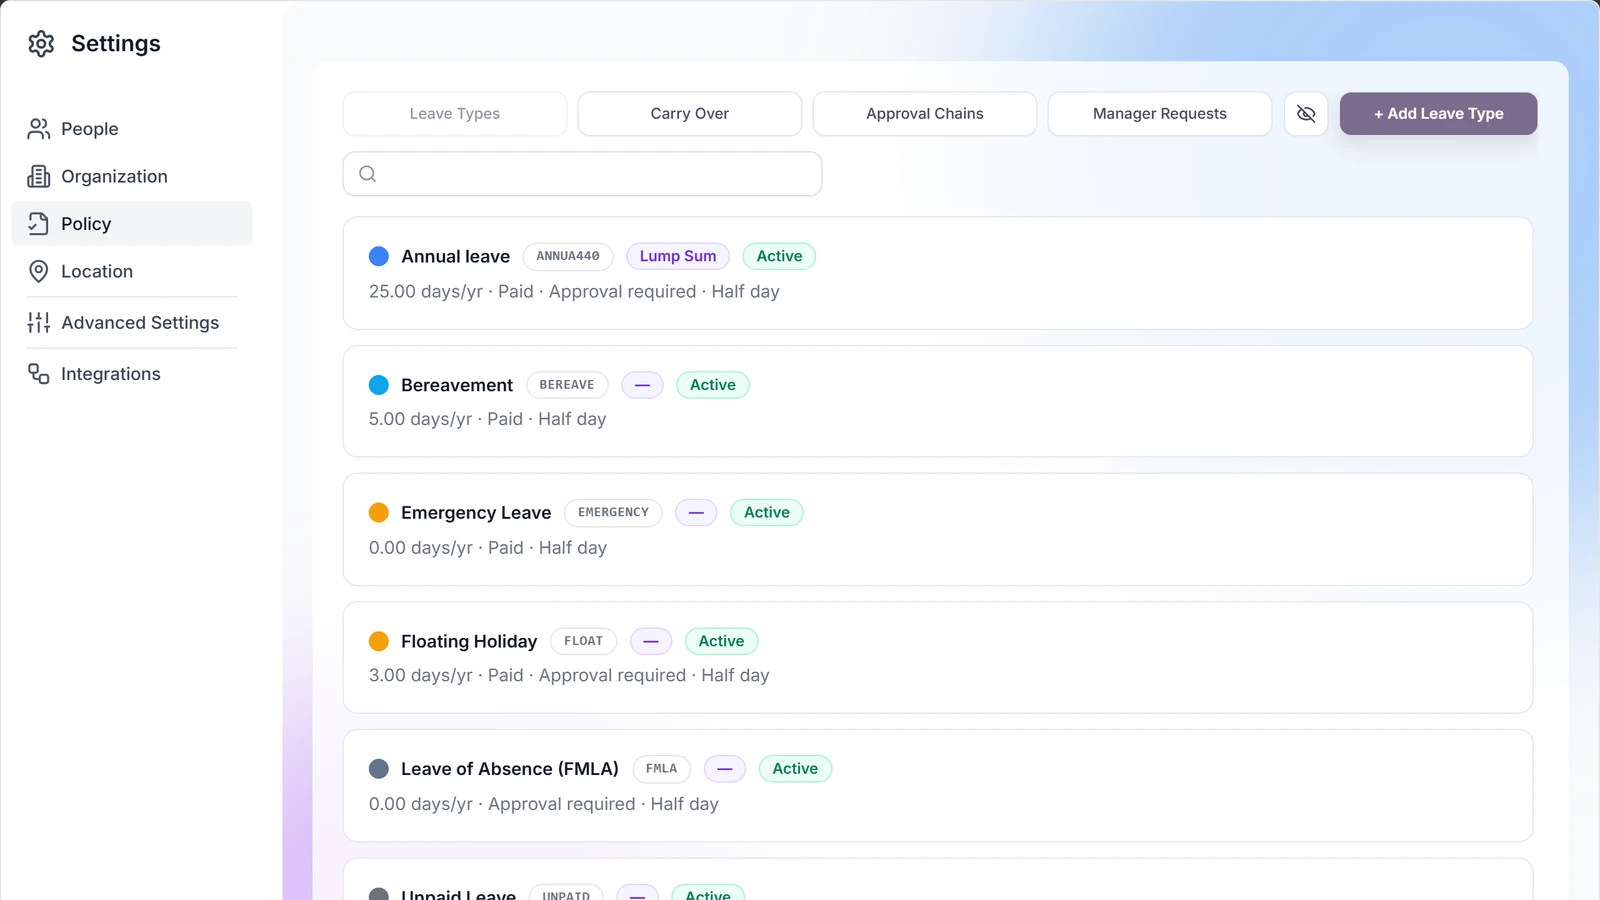Screen dimensions: 1600x900
Task: Open the Bereavement leave entry
Action: click(938, 401)
